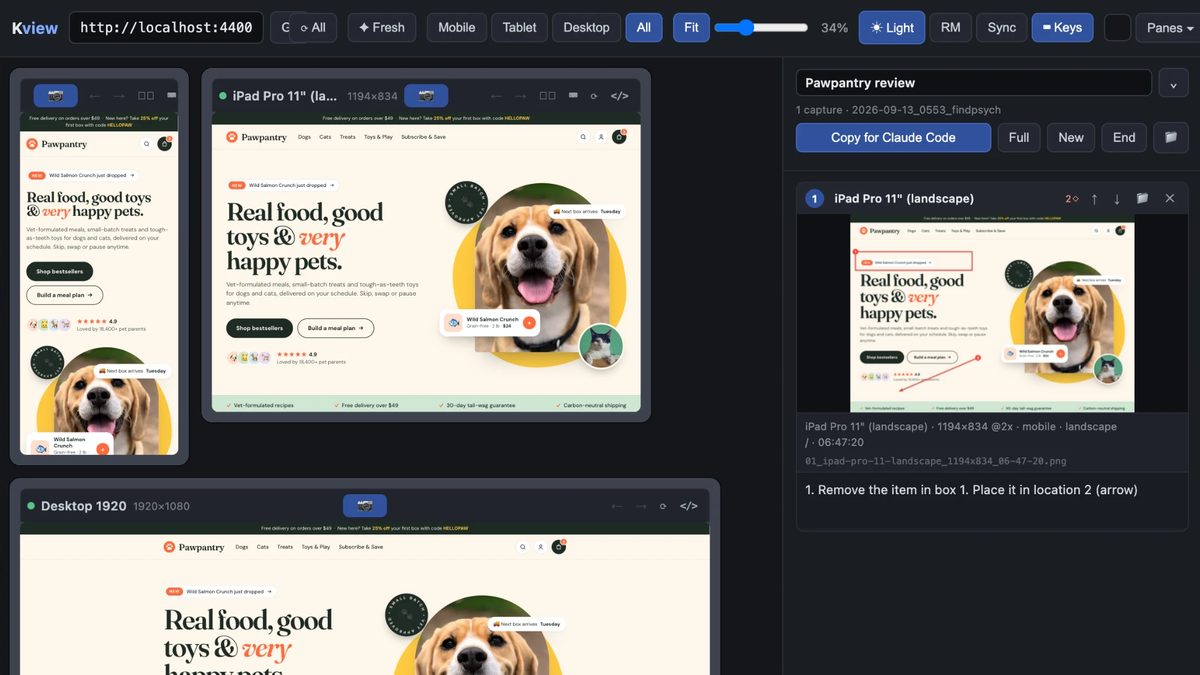Filter panes to Desktop devices
The image size is (1200, 675).
click(586, 27)
